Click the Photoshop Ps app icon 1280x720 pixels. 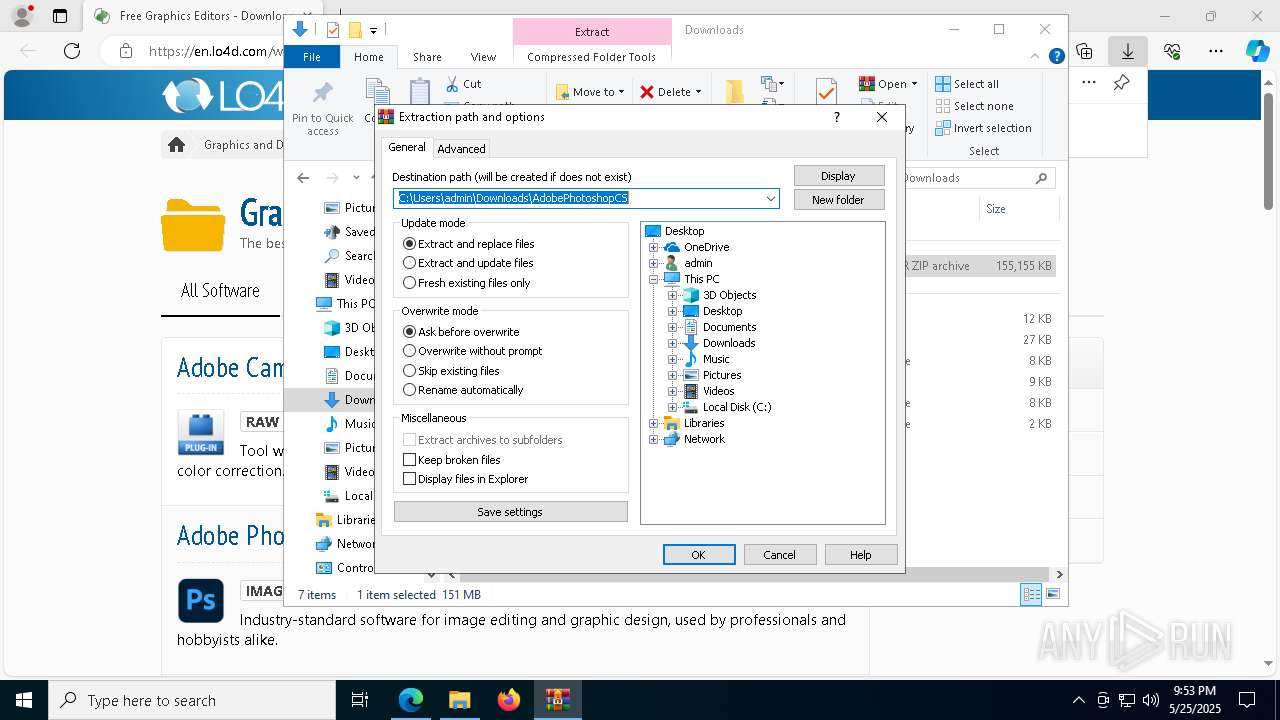[200, 600]
